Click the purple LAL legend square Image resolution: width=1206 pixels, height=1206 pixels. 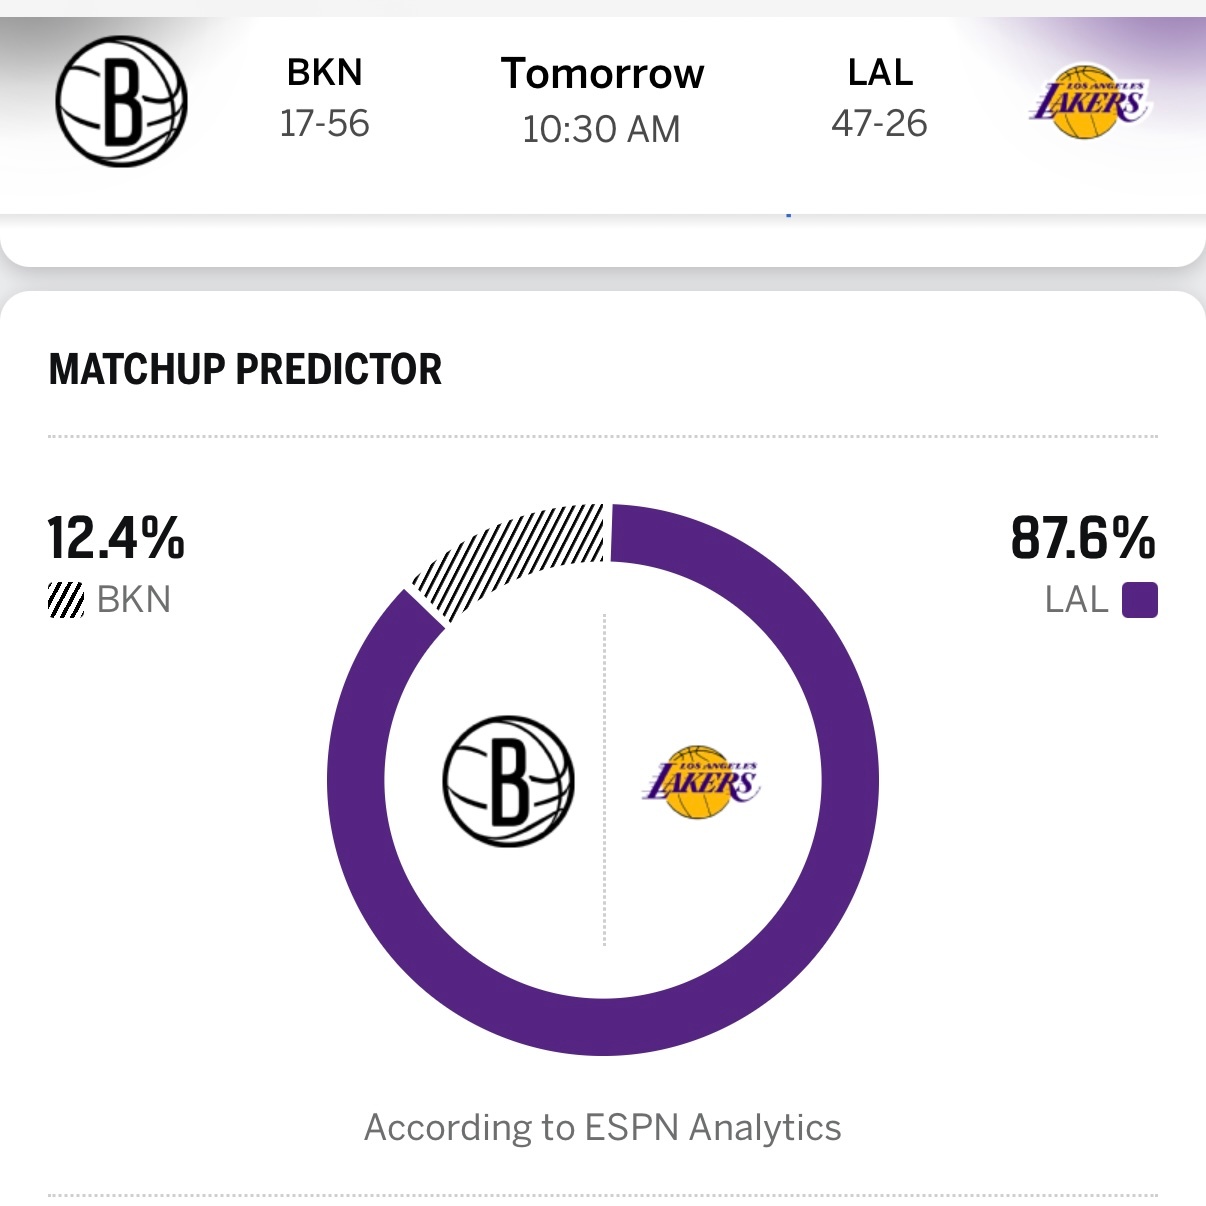(x=1139, y=600)
